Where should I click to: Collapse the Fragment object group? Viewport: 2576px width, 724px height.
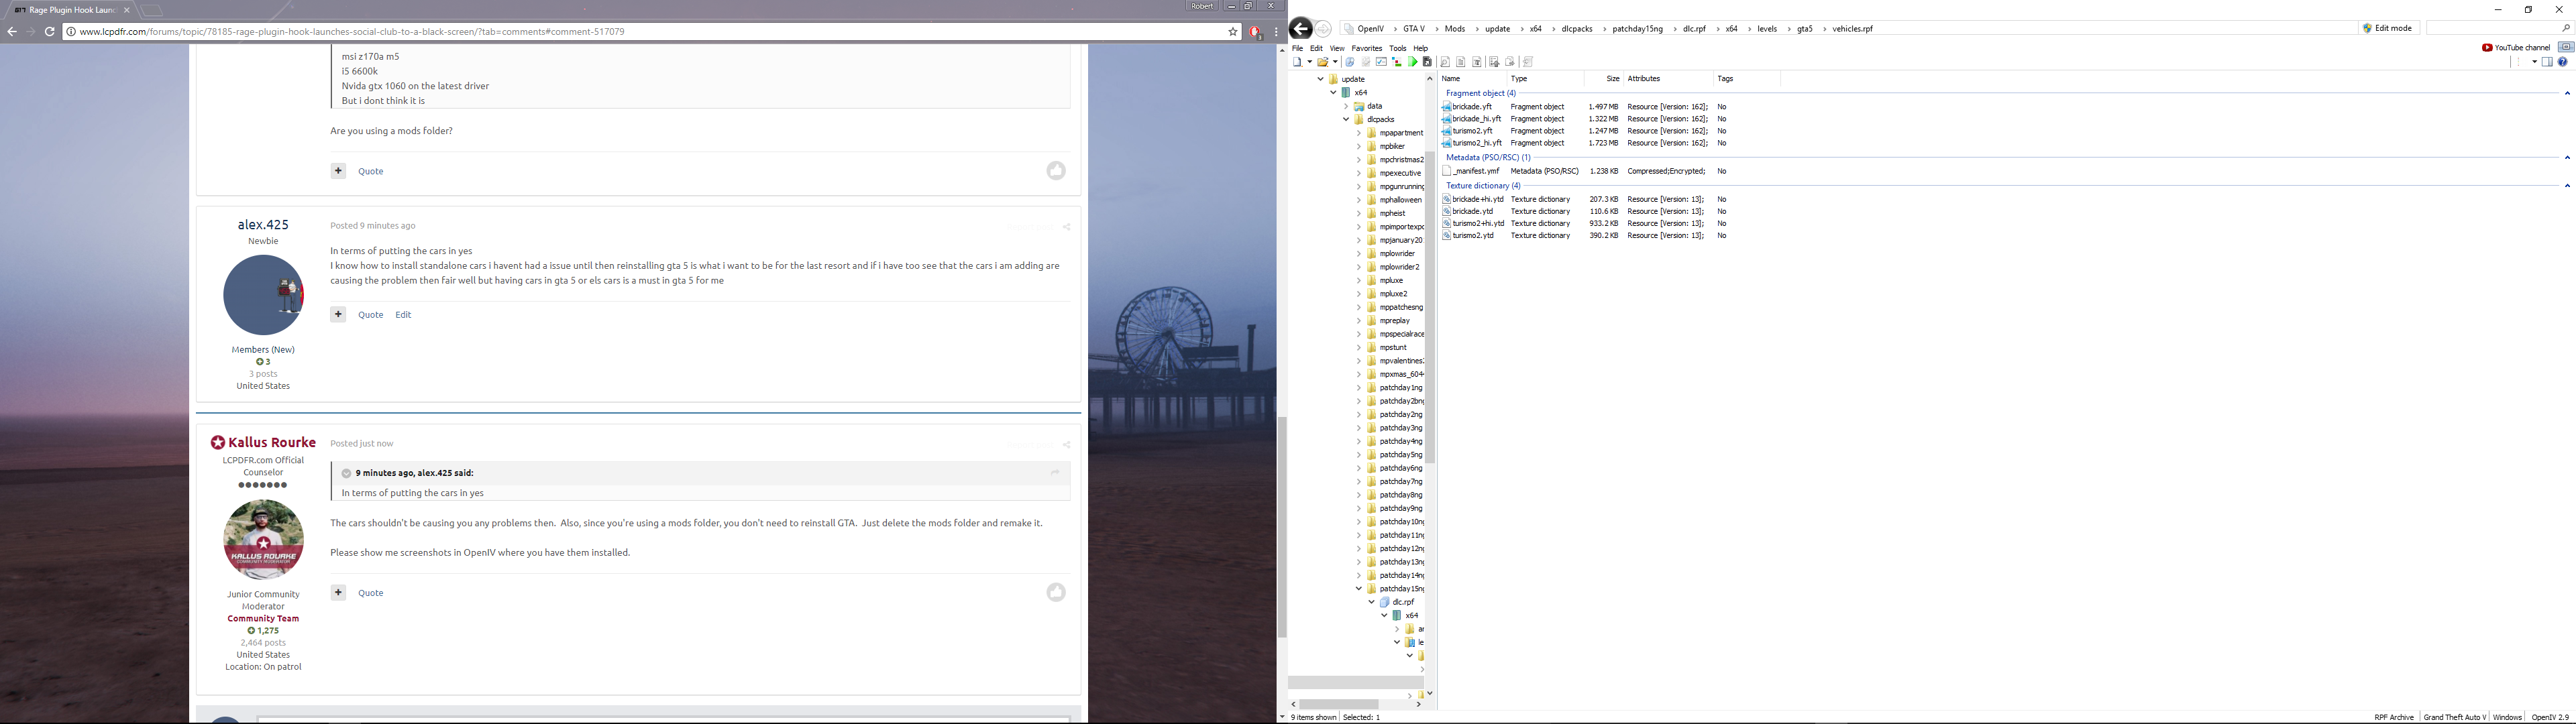2566,93
